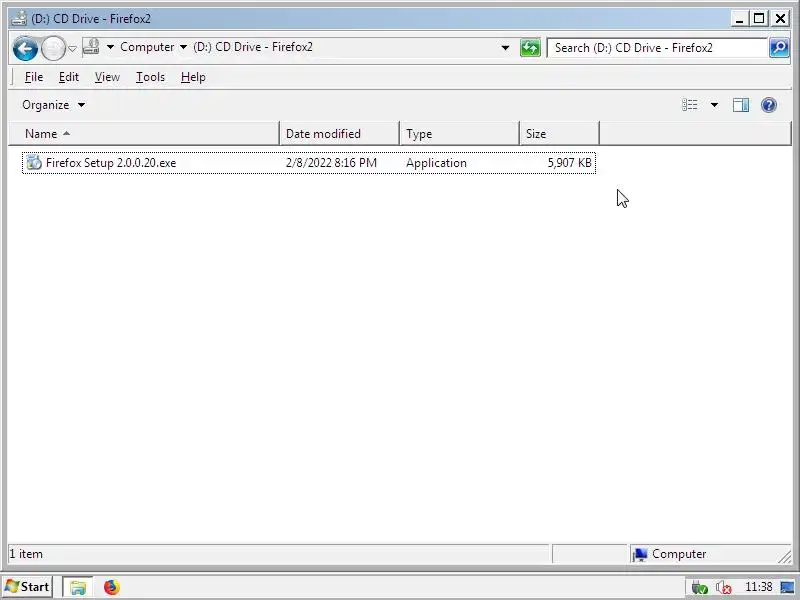Viewport: 800px width, 600px height.
Task: Click the 1 item status bar text
Action: pos(26,554)
